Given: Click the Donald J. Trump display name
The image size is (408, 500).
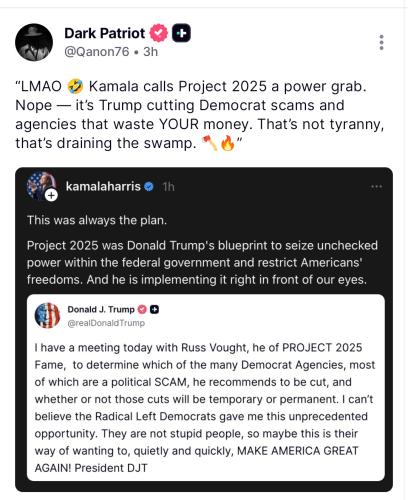Looking at the screenshot, I should (101, 309).
